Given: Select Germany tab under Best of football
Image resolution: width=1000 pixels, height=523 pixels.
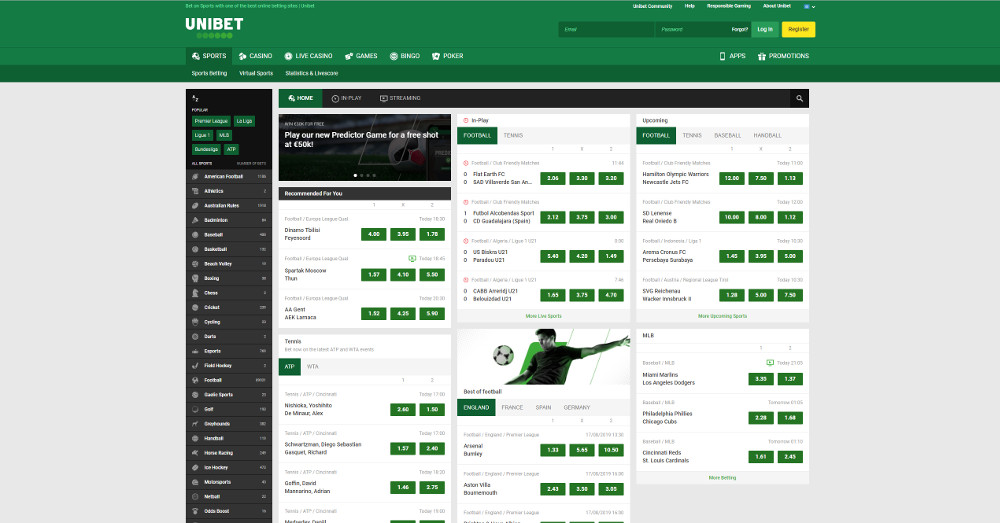Looking at the screenshot, I should [x=577, y=408].
